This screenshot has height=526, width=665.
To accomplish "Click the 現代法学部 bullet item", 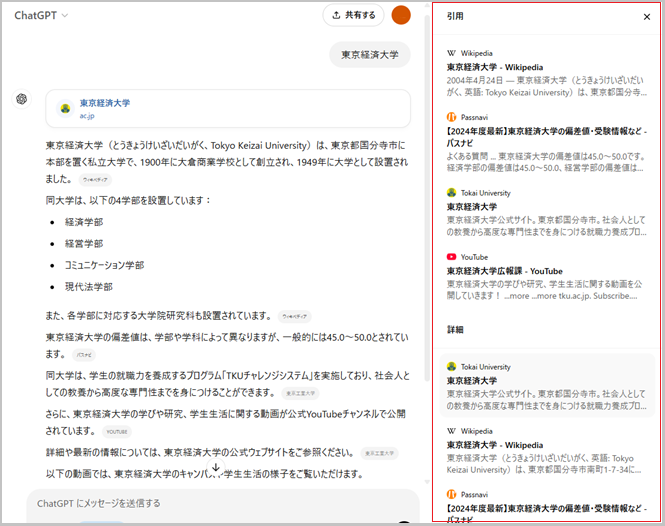I will point(89,287).
